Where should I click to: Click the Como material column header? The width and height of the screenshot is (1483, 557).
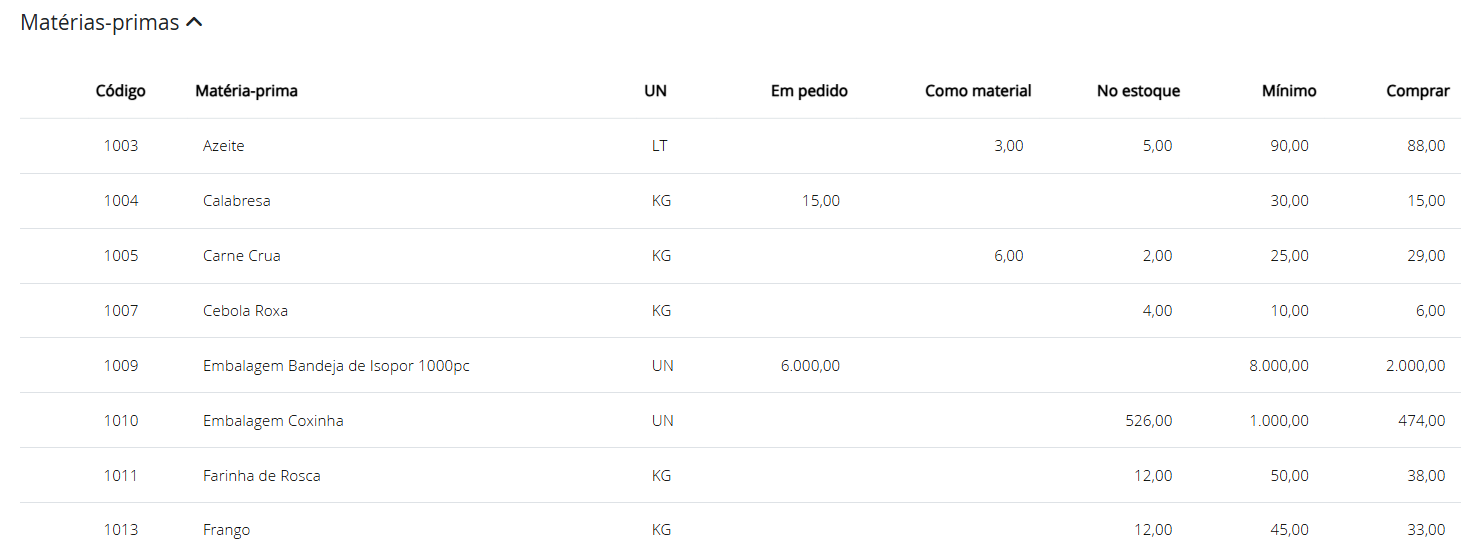click(978, 91)
